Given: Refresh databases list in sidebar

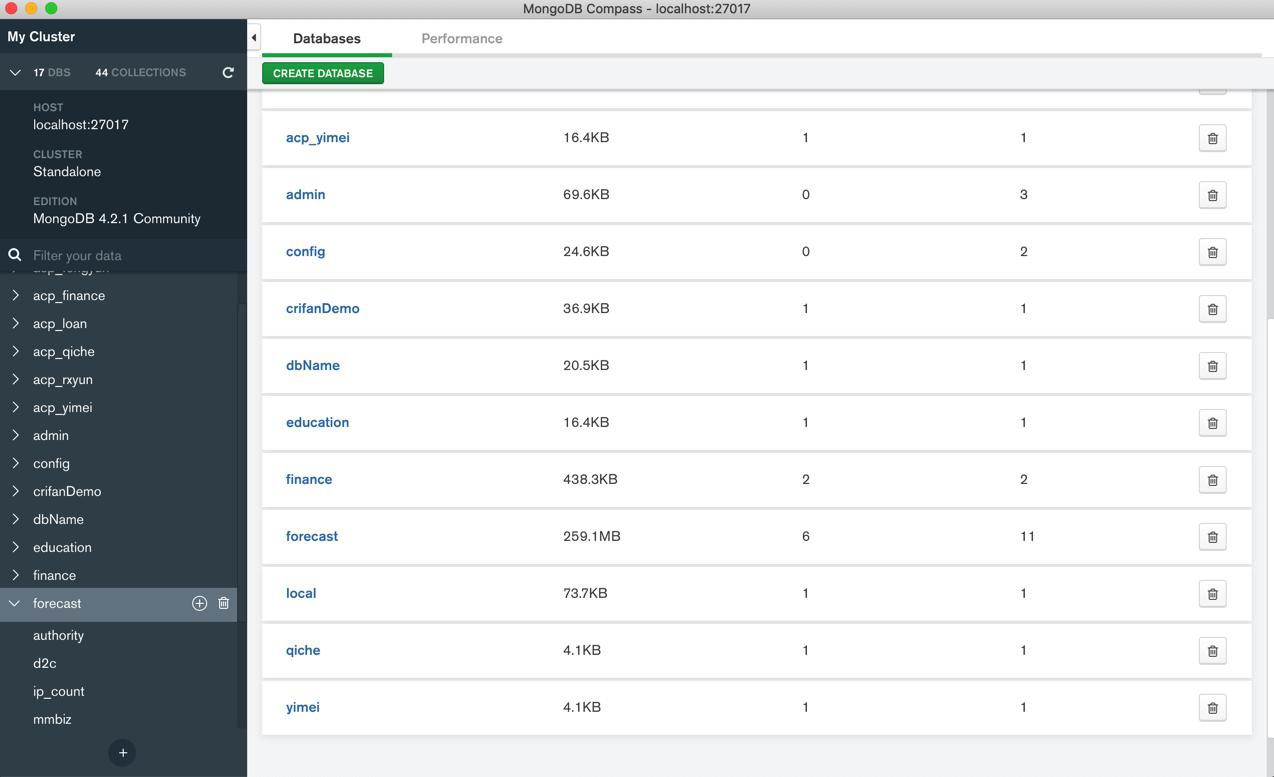Looking at the screenshot, I should [x=228, y=72].
